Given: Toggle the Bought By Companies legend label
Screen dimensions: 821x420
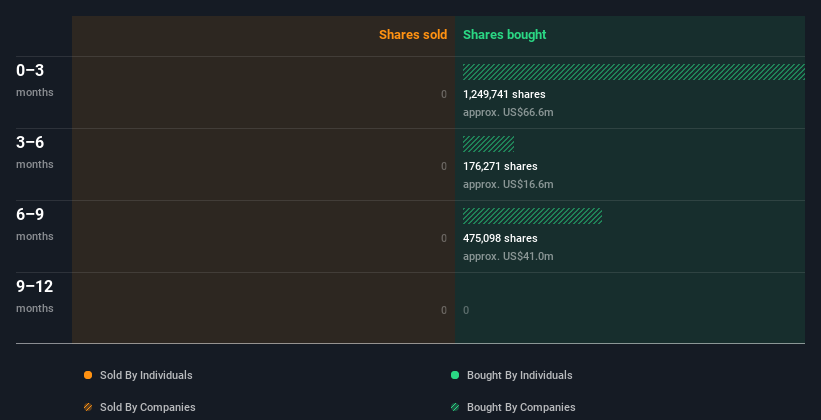Looking at the screenshot, I should point(521,407).
